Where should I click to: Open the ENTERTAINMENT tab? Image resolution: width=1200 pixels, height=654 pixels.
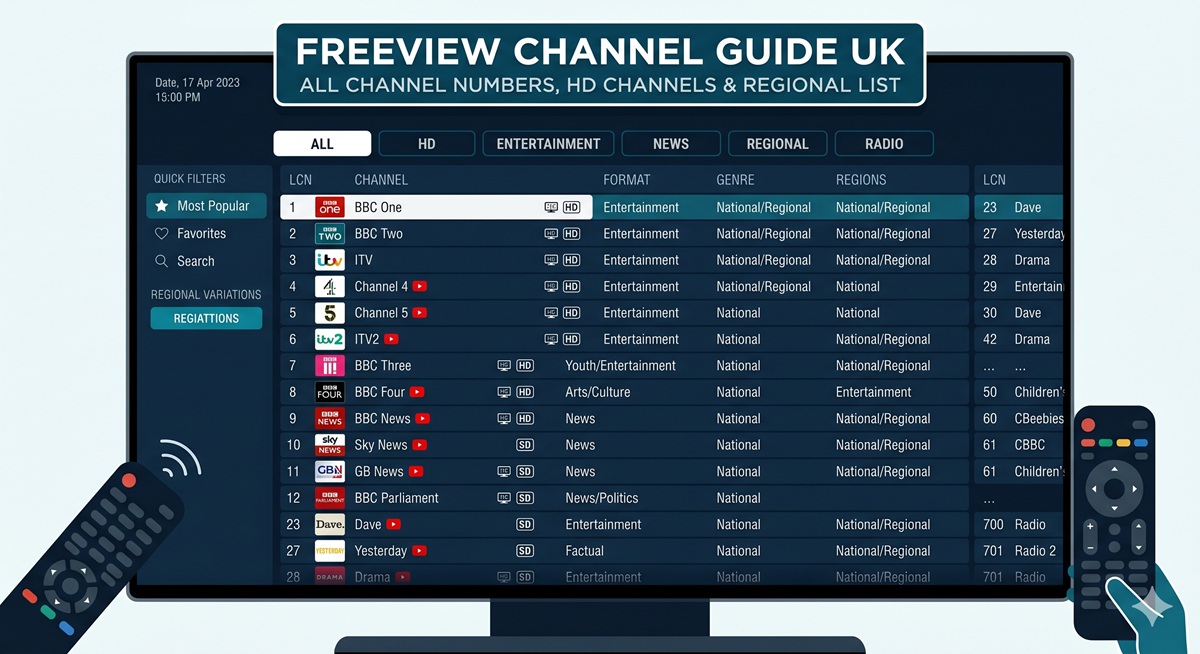pyautogui.click(x=548, y=144)
